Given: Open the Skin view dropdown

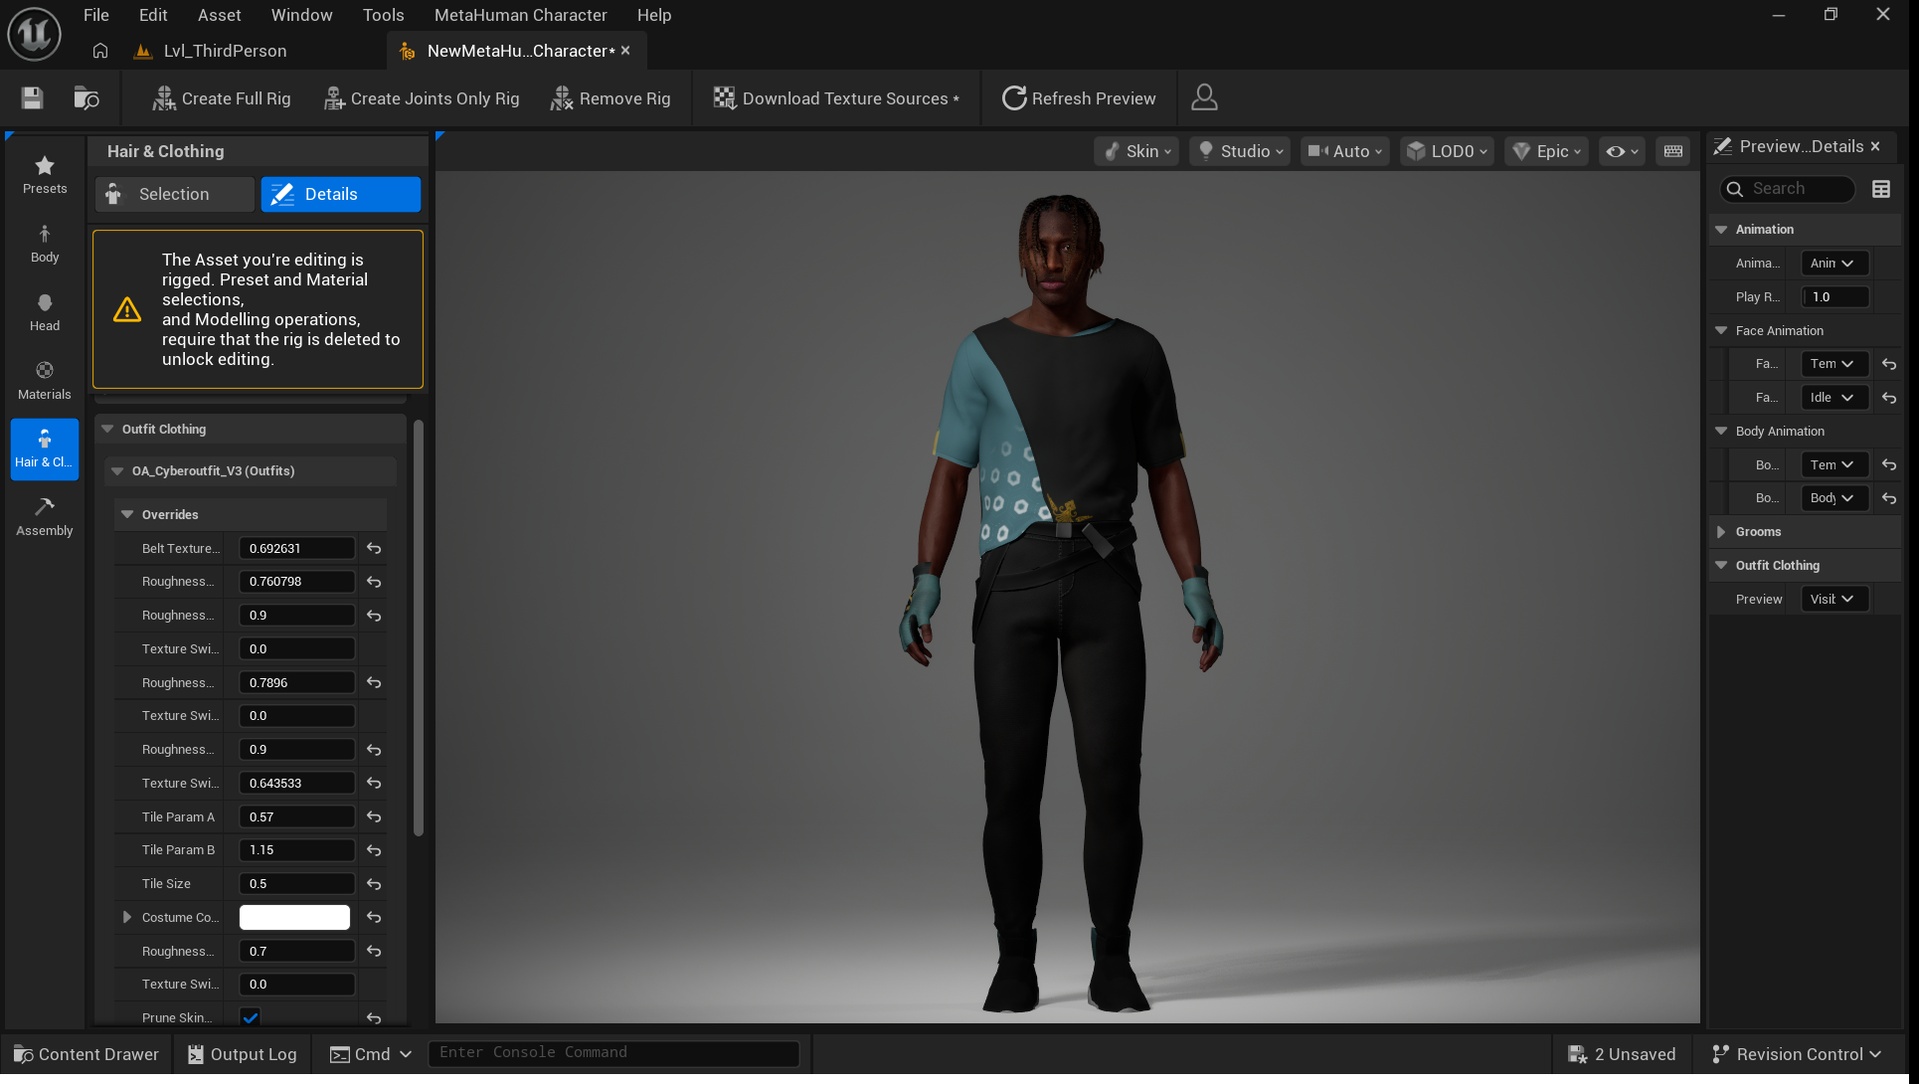Looking at the screenshot, I should coord(1137,151).
